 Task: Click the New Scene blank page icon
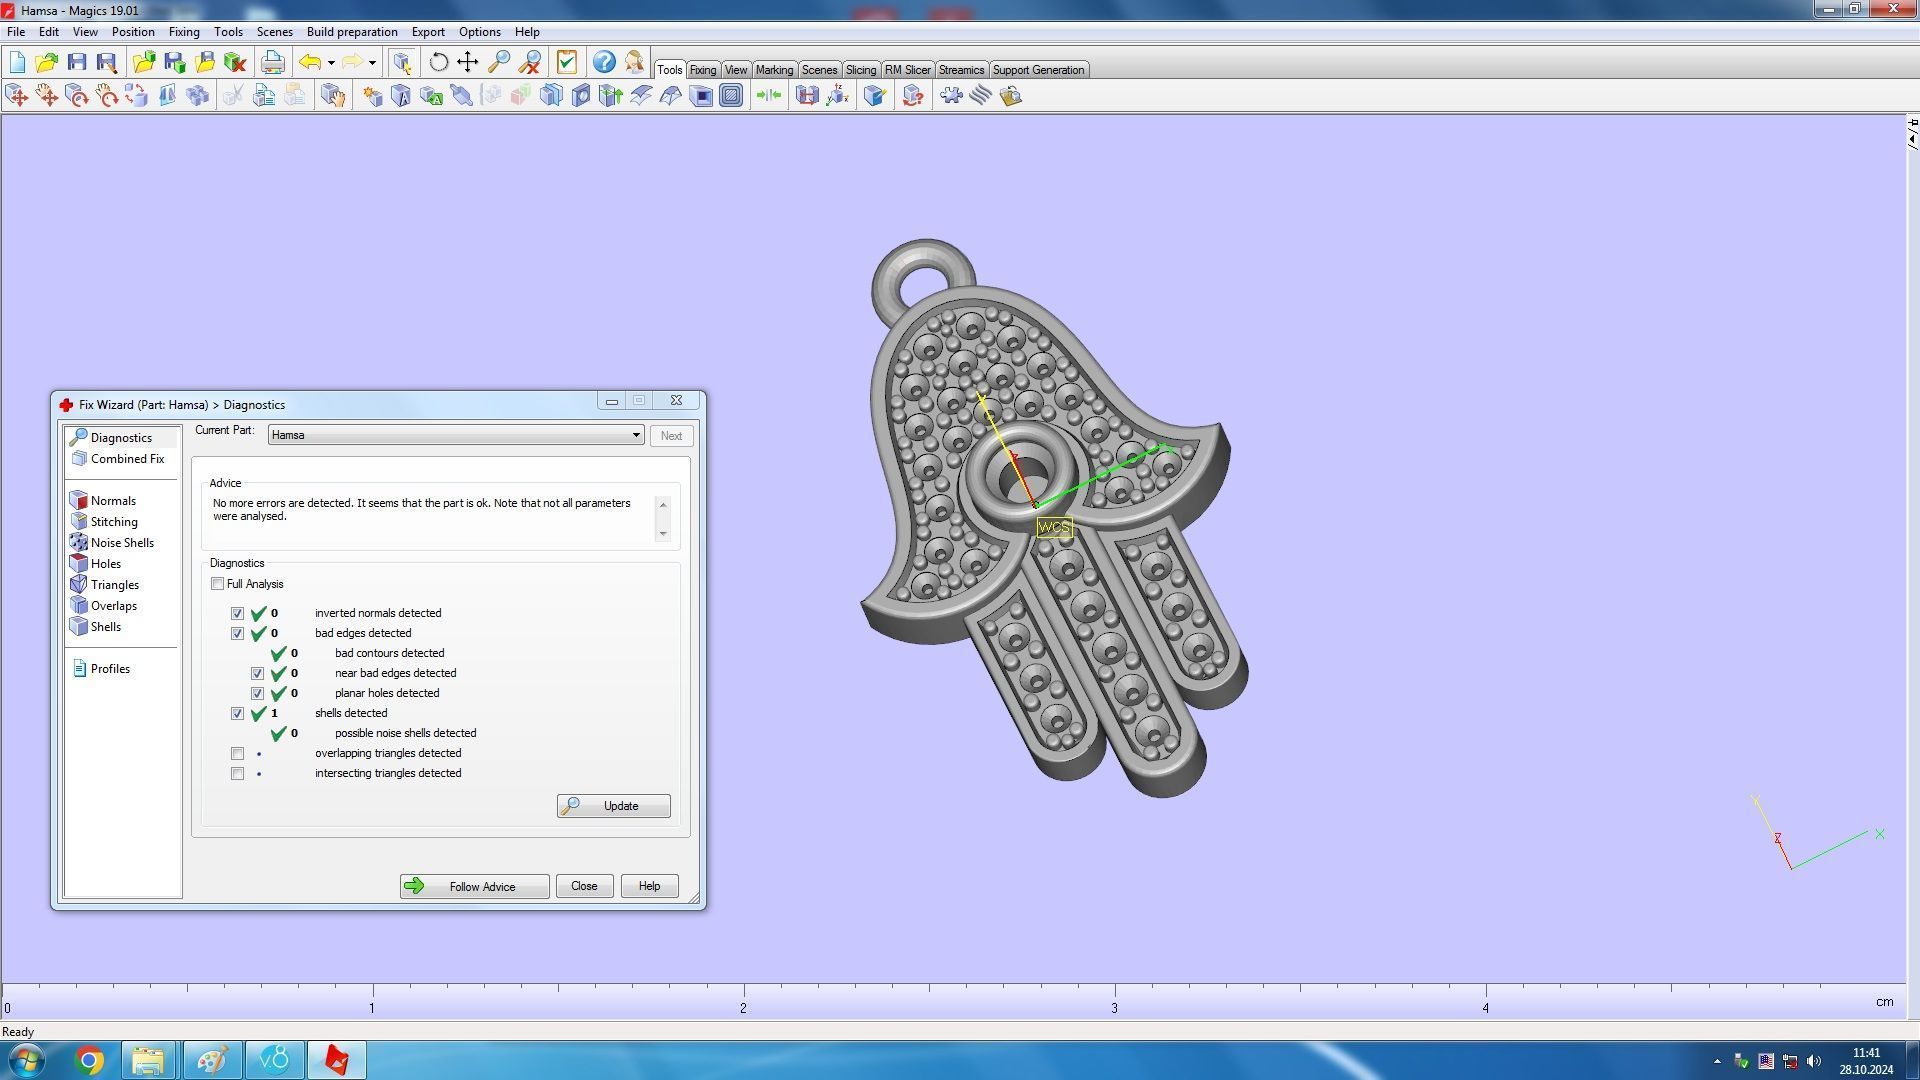[x=17, y=62]
